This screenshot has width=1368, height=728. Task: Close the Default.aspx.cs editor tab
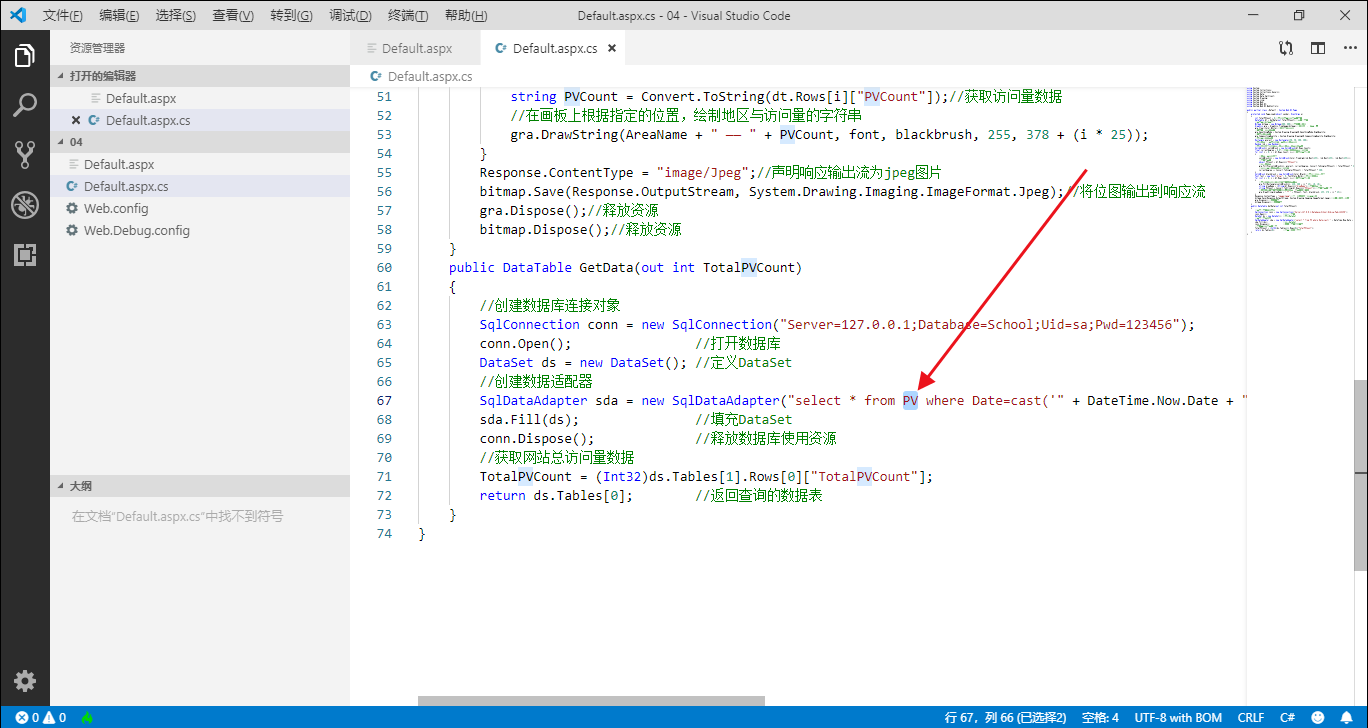(612, 48)
